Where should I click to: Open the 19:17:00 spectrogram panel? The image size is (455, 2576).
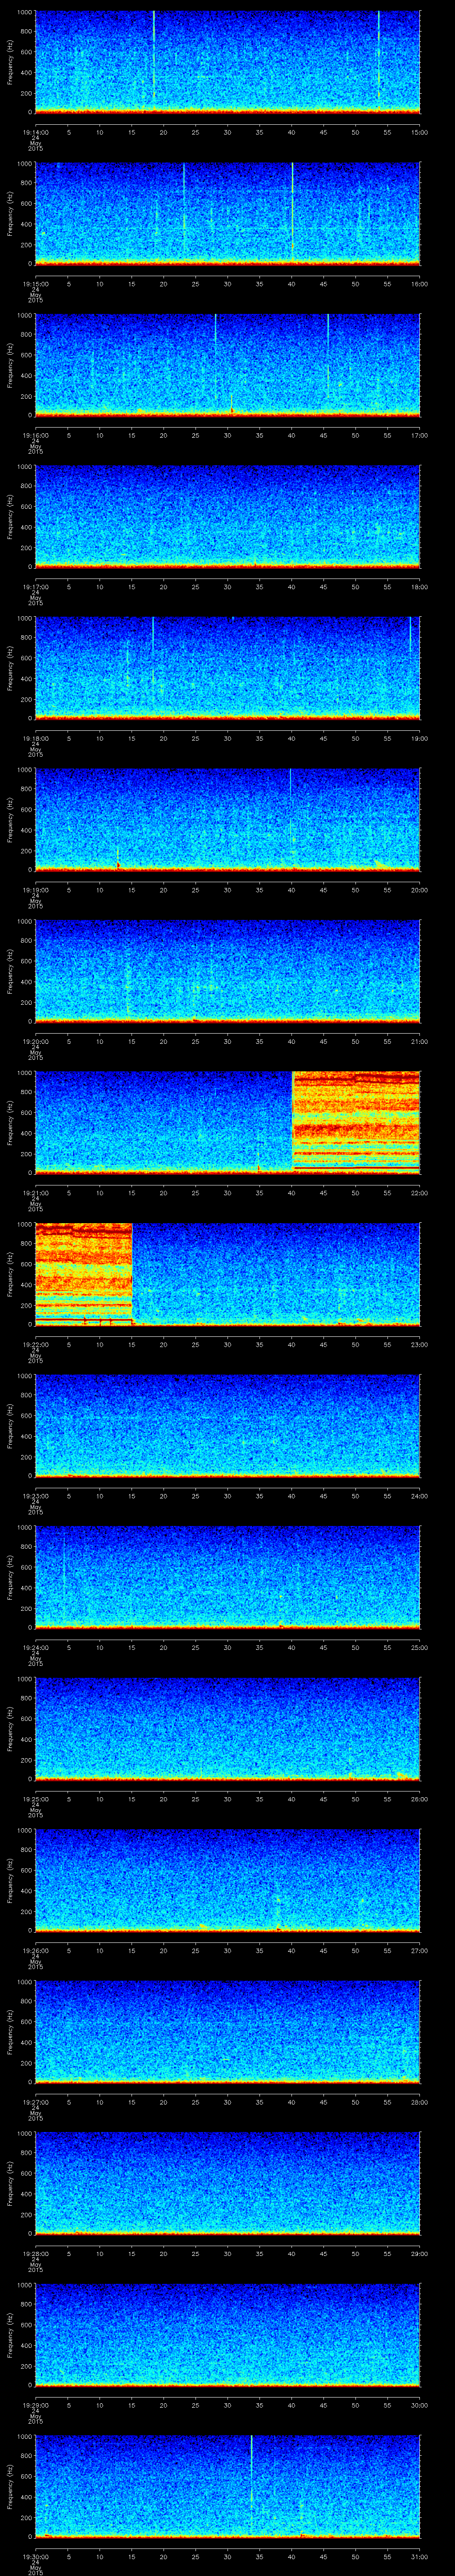[x=227, y=516]
